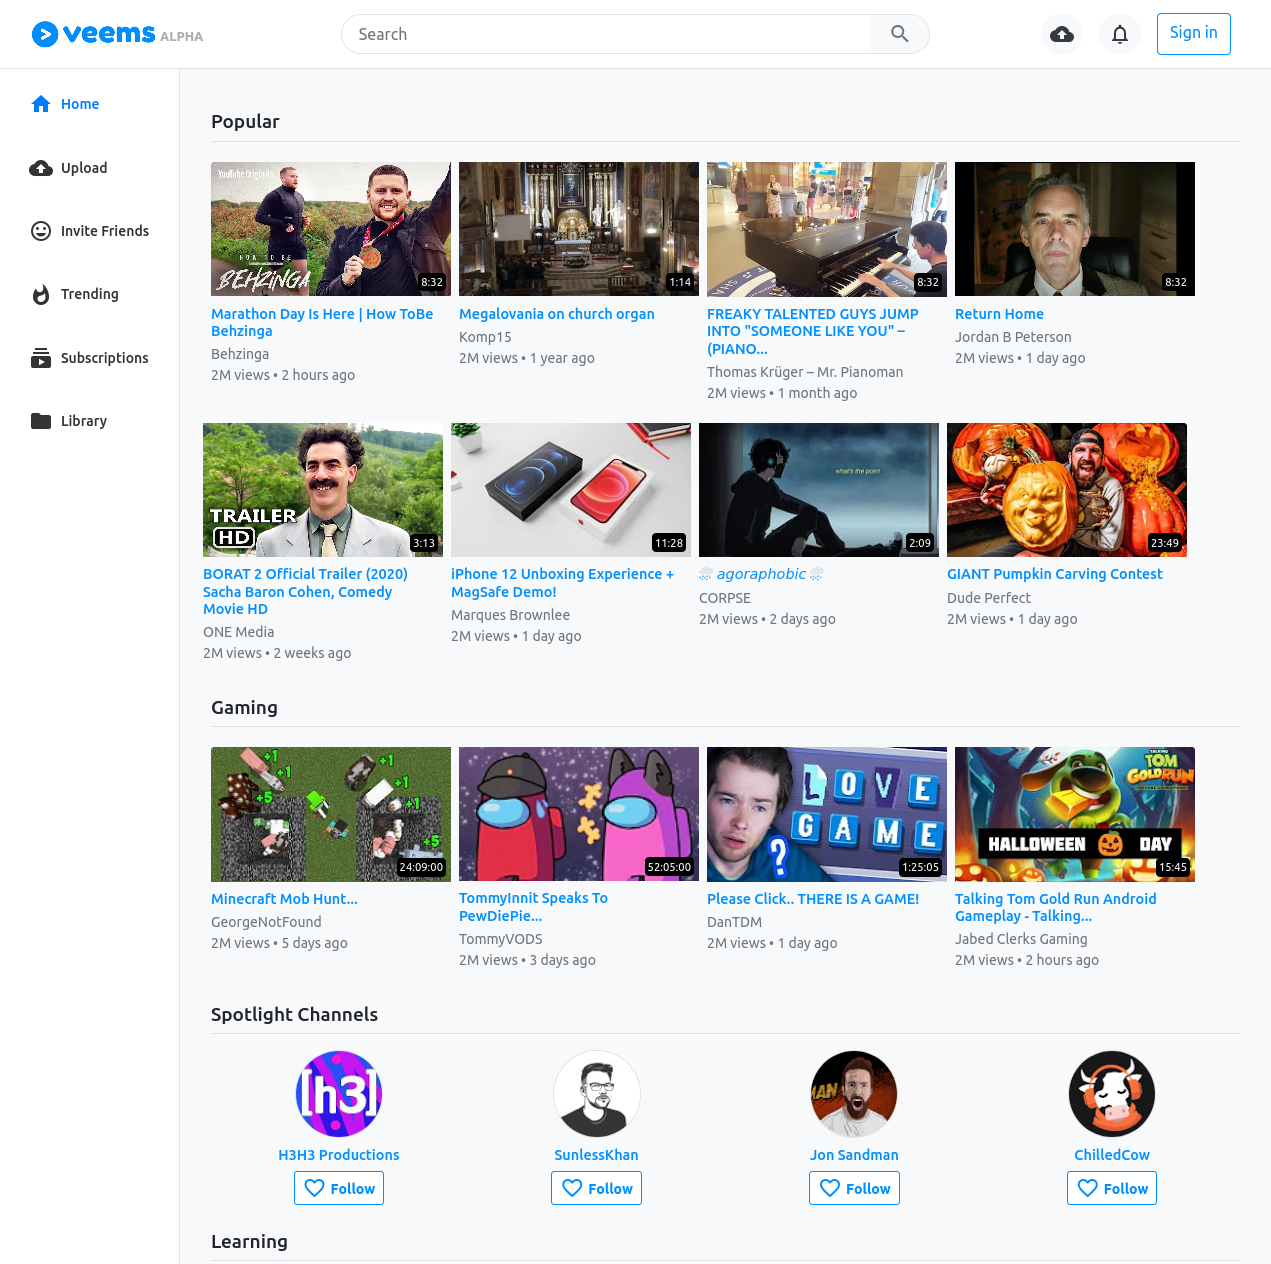Click 'Minecraft Mob Hunt...' title link
This screenshot has height=1264, width=1271.
(284, 899)
